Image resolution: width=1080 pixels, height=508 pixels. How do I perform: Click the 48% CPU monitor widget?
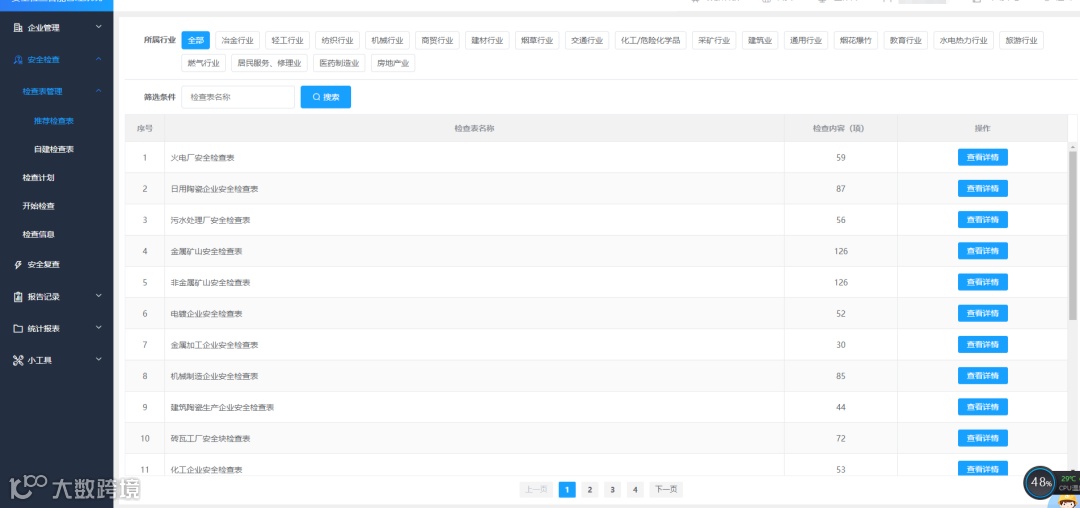click(1040, 483)
